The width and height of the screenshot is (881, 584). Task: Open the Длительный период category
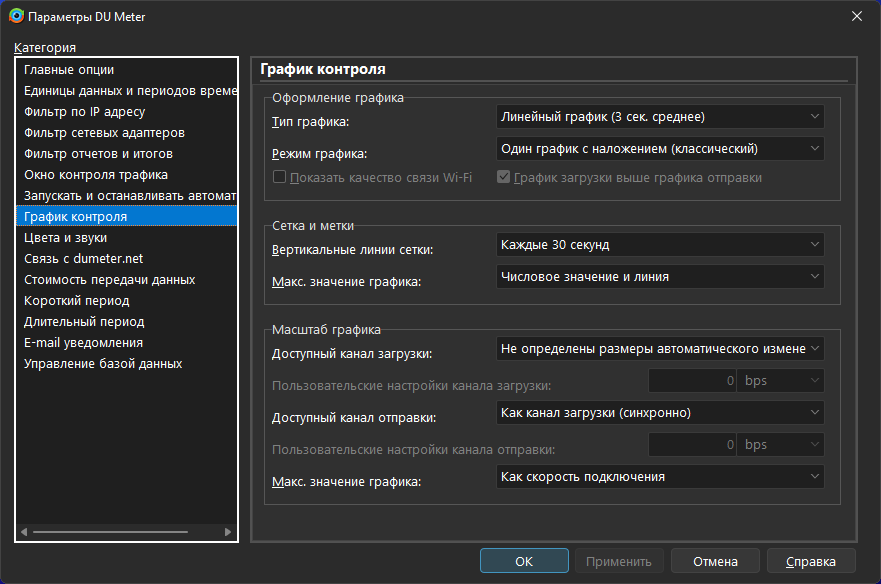[x=126, y=322]
